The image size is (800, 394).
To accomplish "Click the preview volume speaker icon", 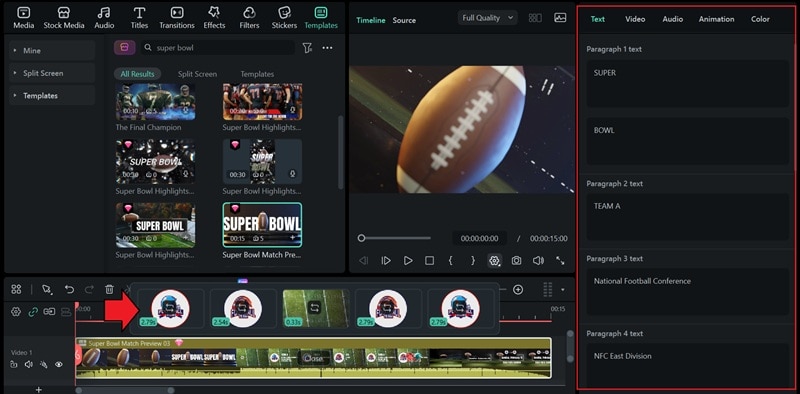I will coord(538,261).
